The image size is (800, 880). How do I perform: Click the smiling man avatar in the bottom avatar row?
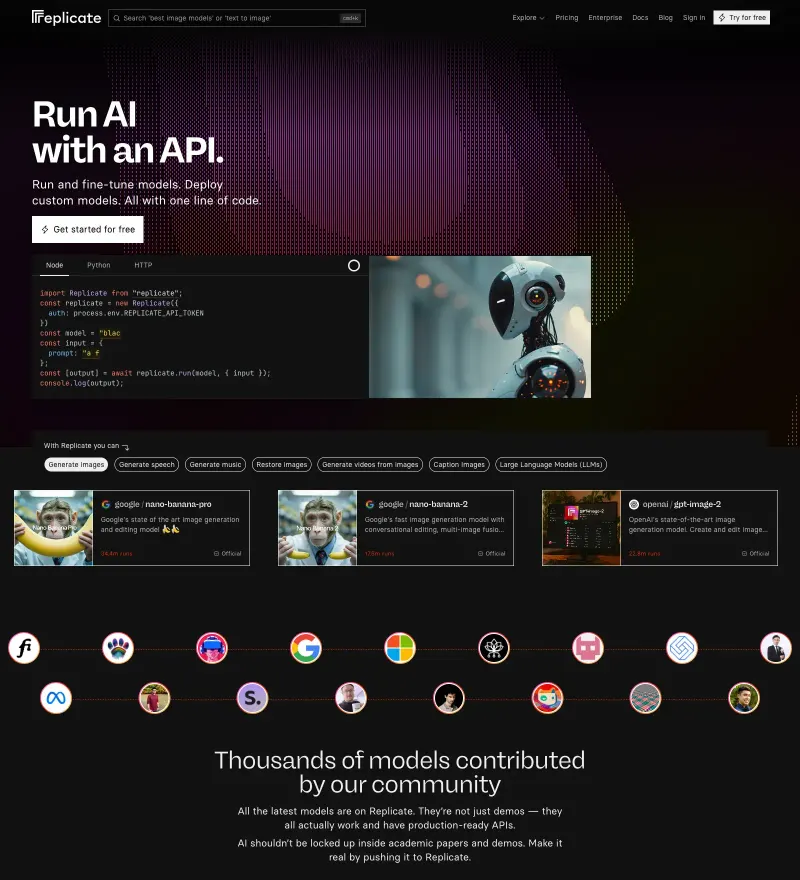pos(744,698)
